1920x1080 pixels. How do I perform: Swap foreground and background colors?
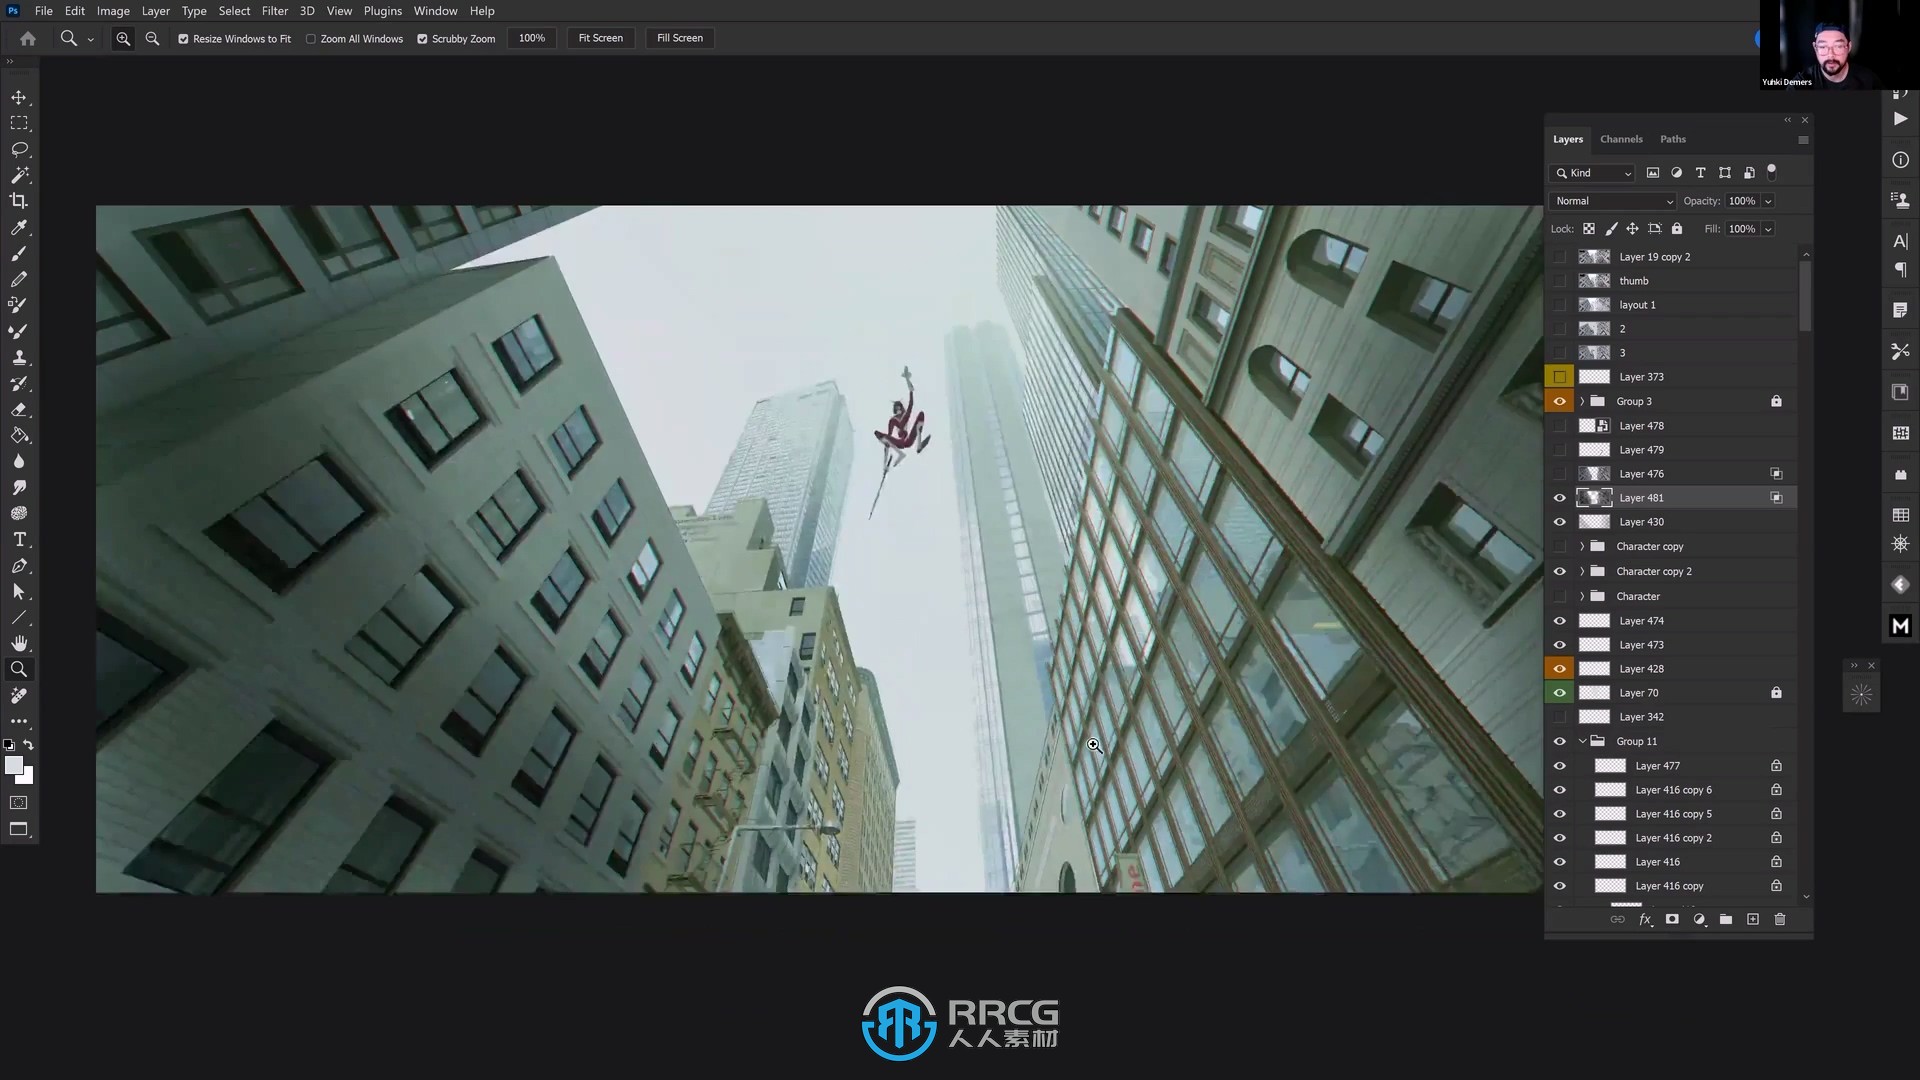pyautogui.click(x=29, y=745)
